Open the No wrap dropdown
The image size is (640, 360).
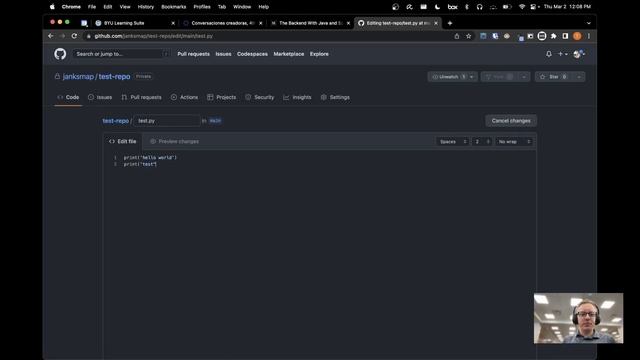(513, 142)
